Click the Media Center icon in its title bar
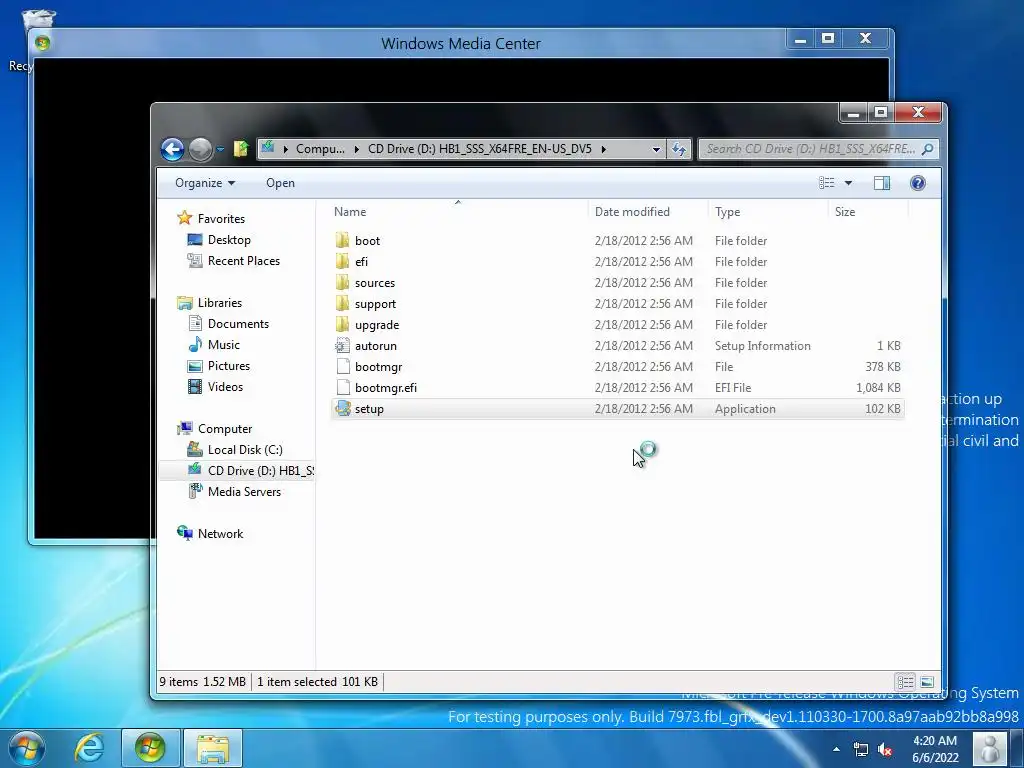This screenshot has width=1024, height=768. click(x=42, y=43)
